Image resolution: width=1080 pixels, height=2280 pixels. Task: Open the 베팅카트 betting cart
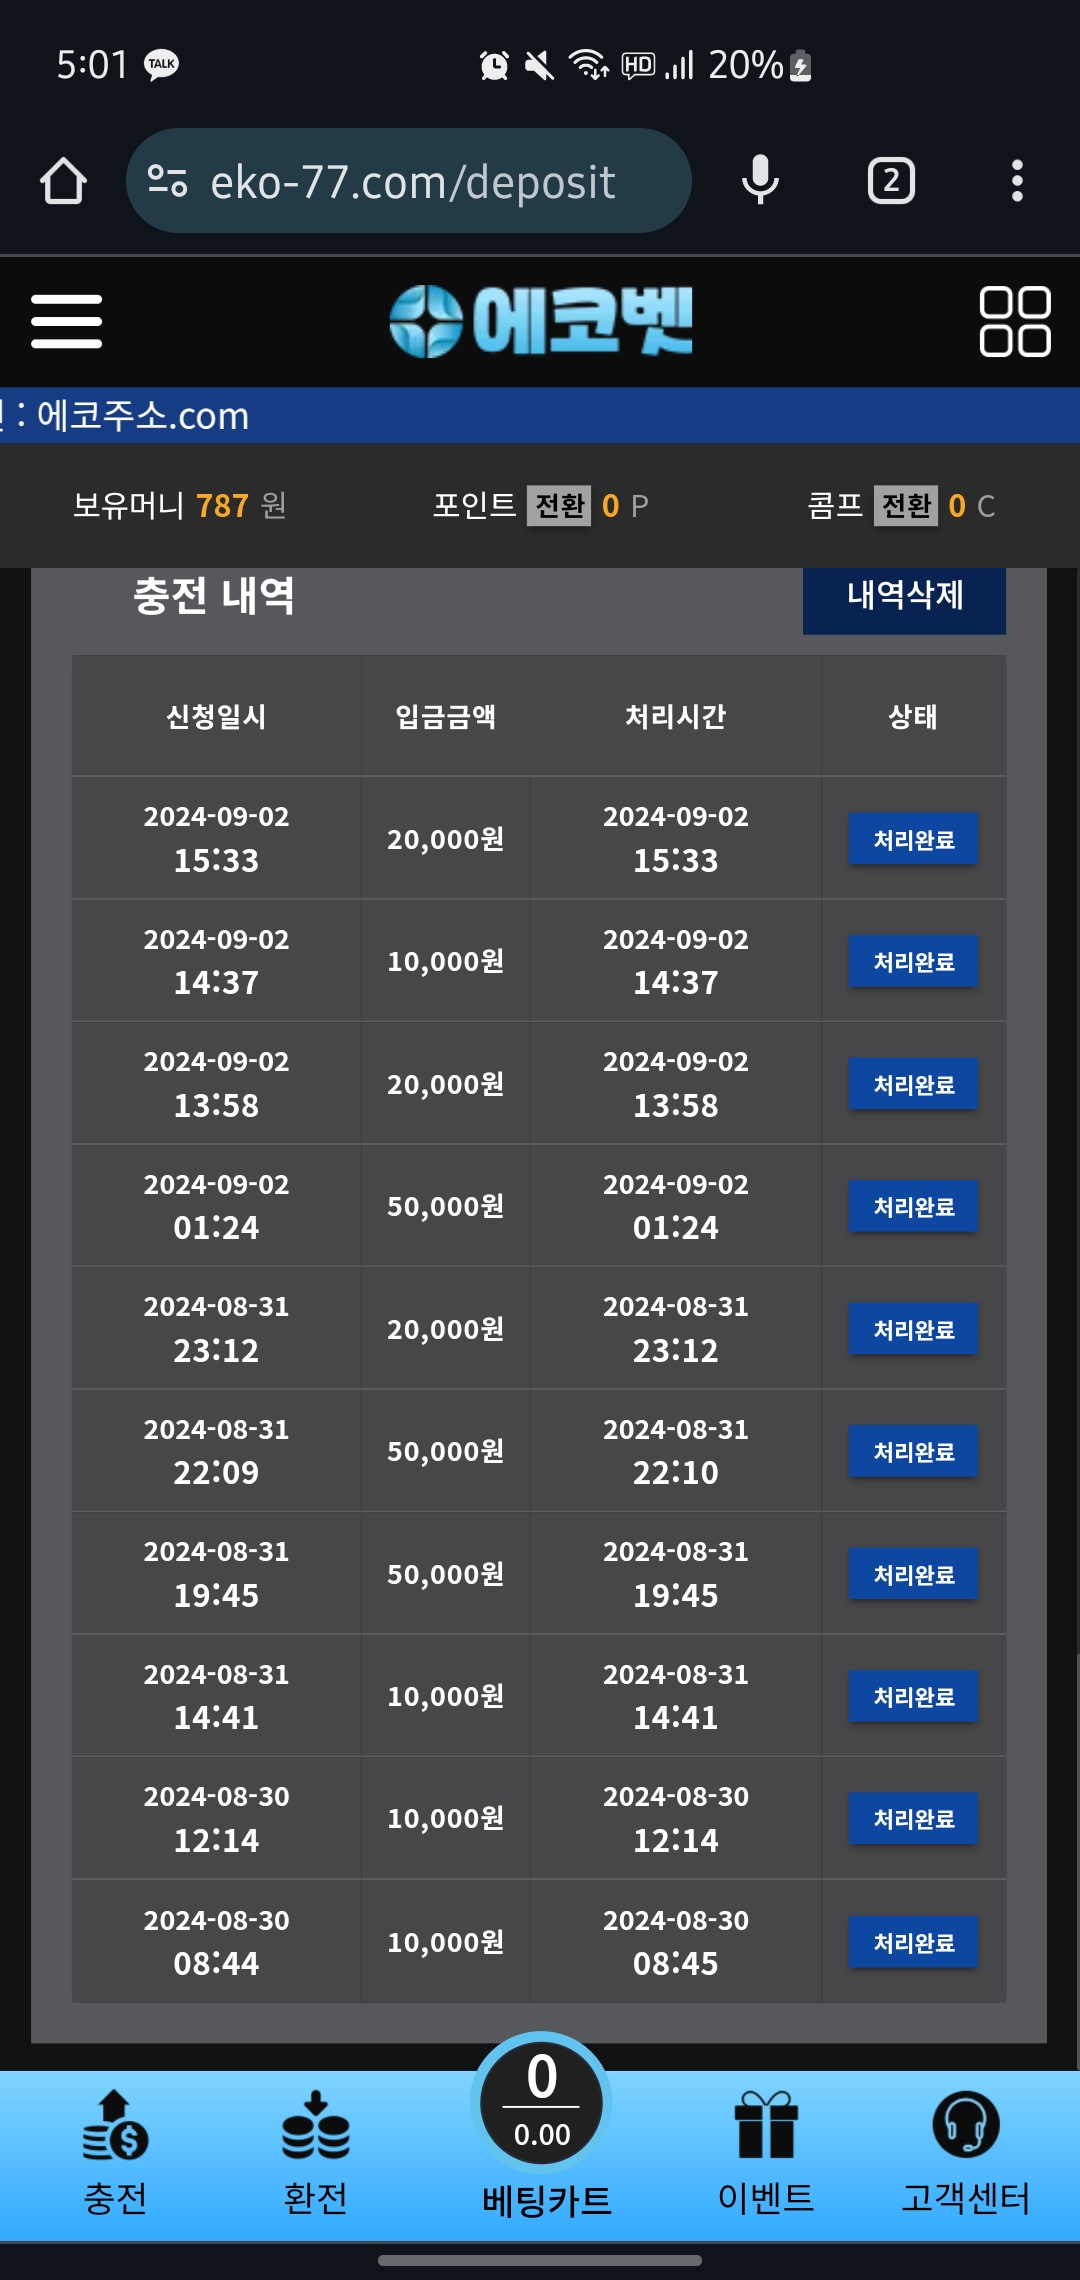(x=543, y=2125)
